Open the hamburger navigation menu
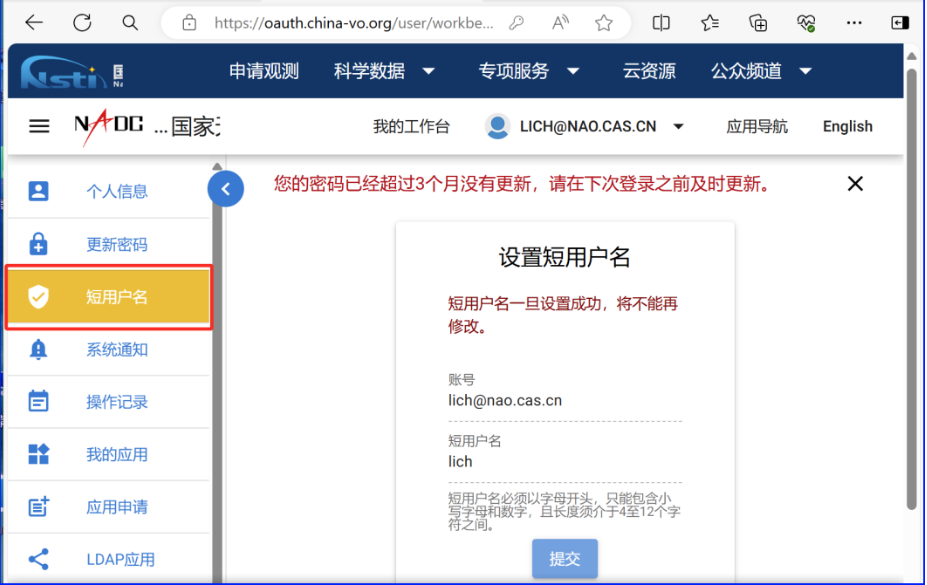The width and height of the screenshot is (927, 585). pos(39,126)
